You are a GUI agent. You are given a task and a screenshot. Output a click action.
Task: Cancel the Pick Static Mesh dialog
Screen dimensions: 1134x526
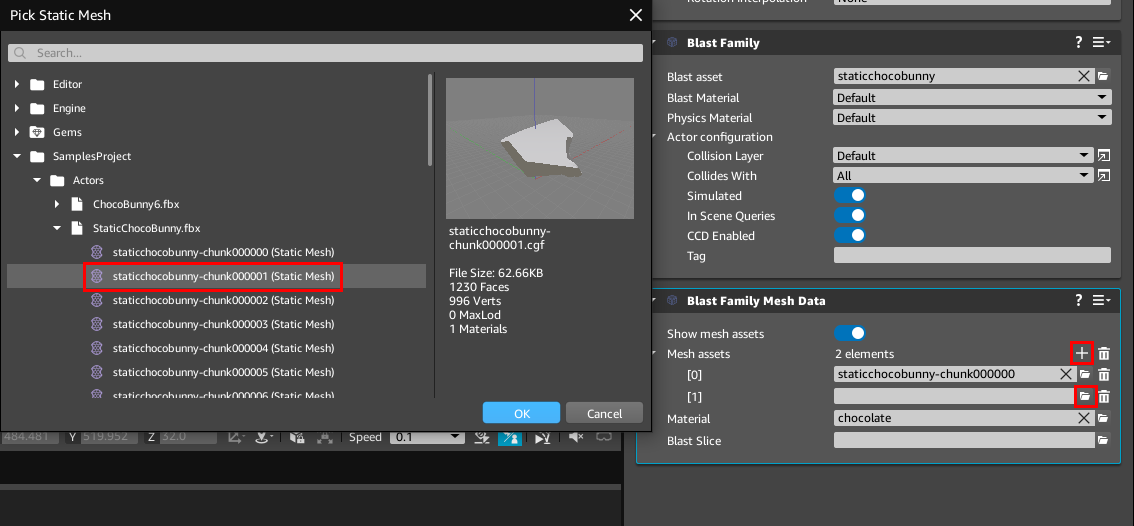[x=604, y=413]
